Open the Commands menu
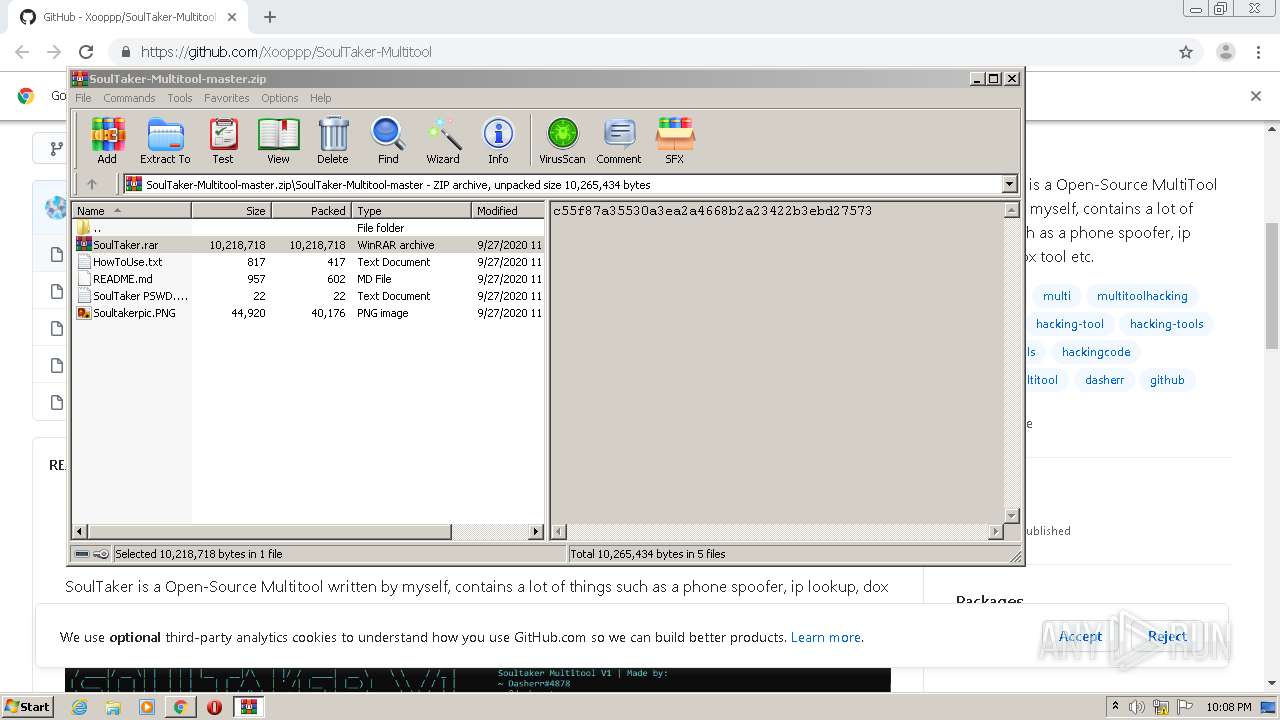Viewport: 1280px width, 720px height. click(x=129, y=98)
